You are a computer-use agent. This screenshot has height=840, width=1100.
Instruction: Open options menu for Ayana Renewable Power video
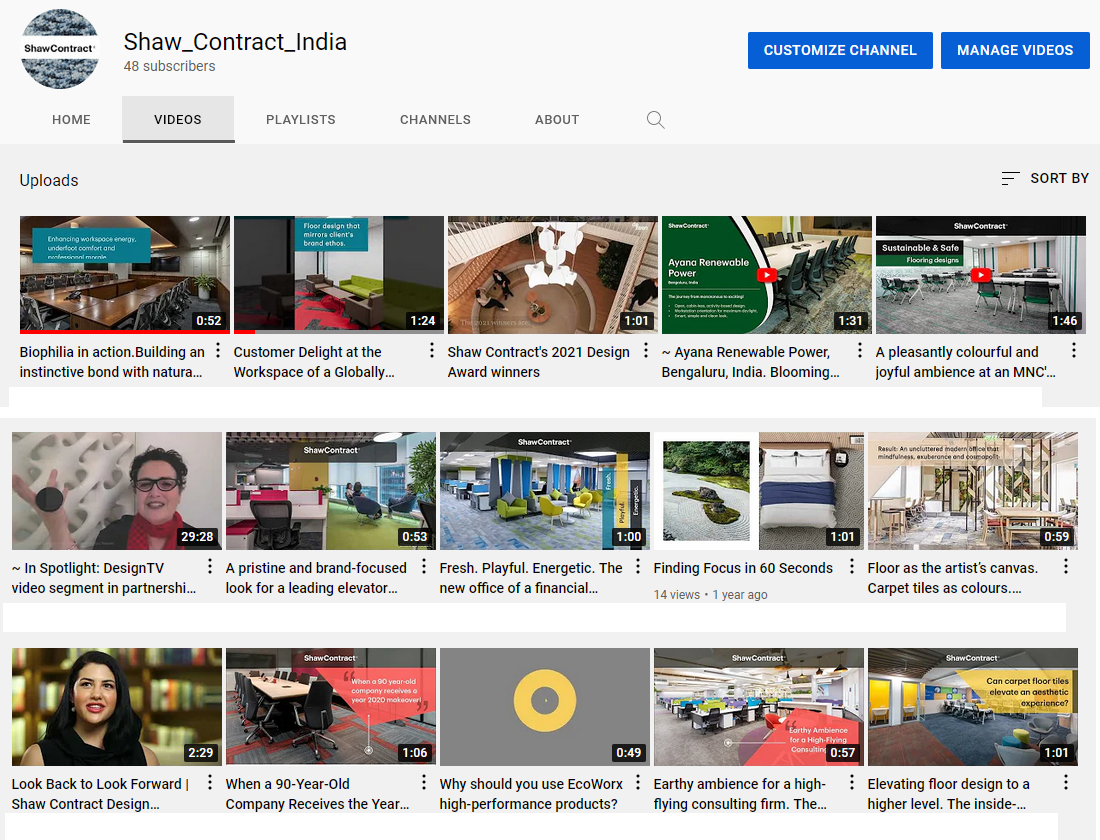pos(860,350)
